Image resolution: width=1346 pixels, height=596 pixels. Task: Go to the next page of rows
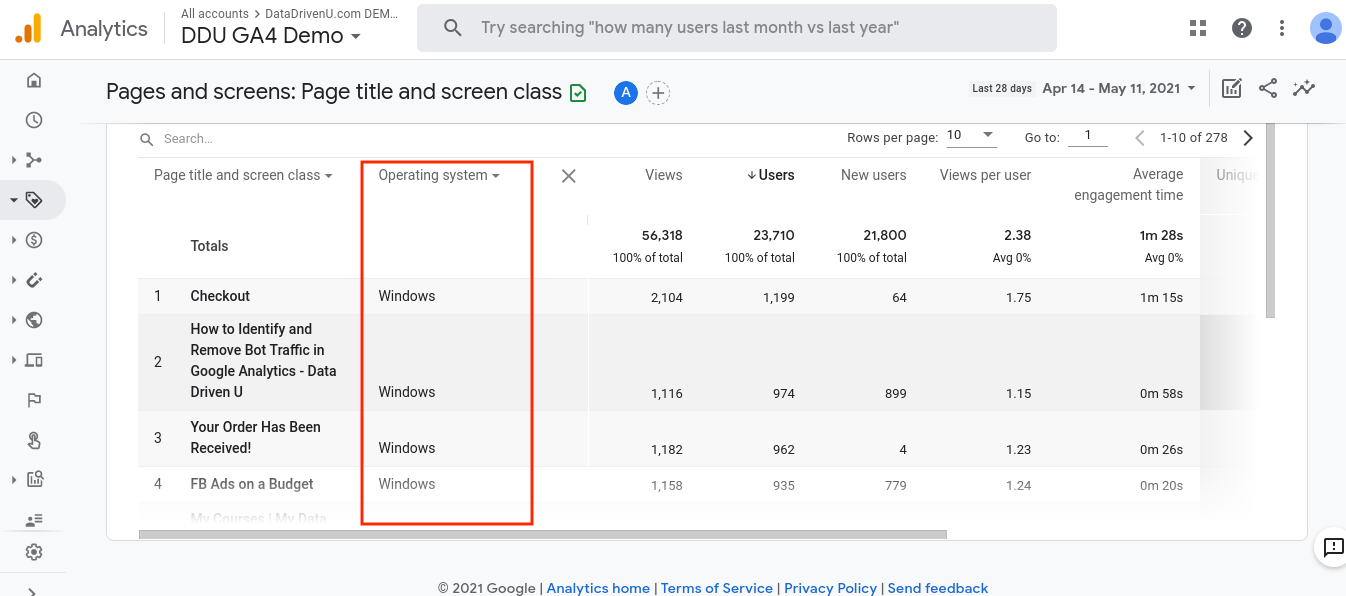1248,138
